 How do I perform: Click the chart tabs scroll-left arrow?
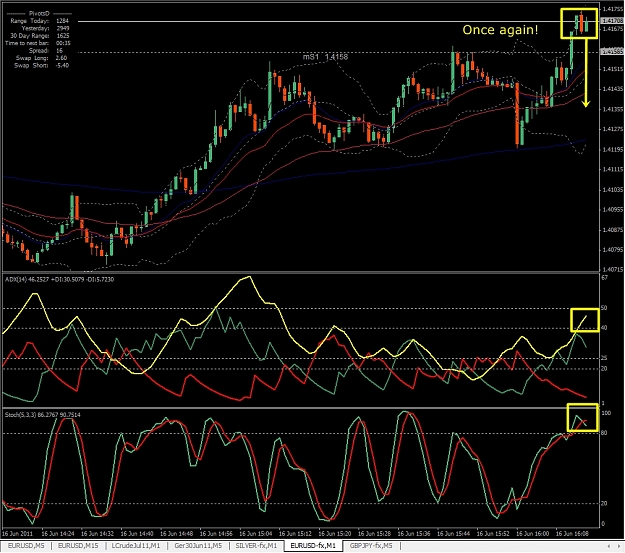click(609, 546)
